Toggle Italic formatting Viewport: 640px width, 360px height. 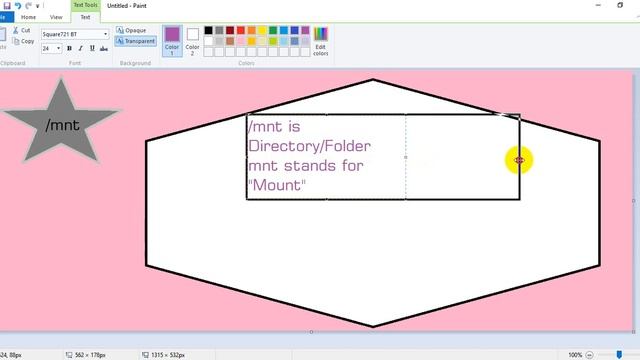point(80,49)
